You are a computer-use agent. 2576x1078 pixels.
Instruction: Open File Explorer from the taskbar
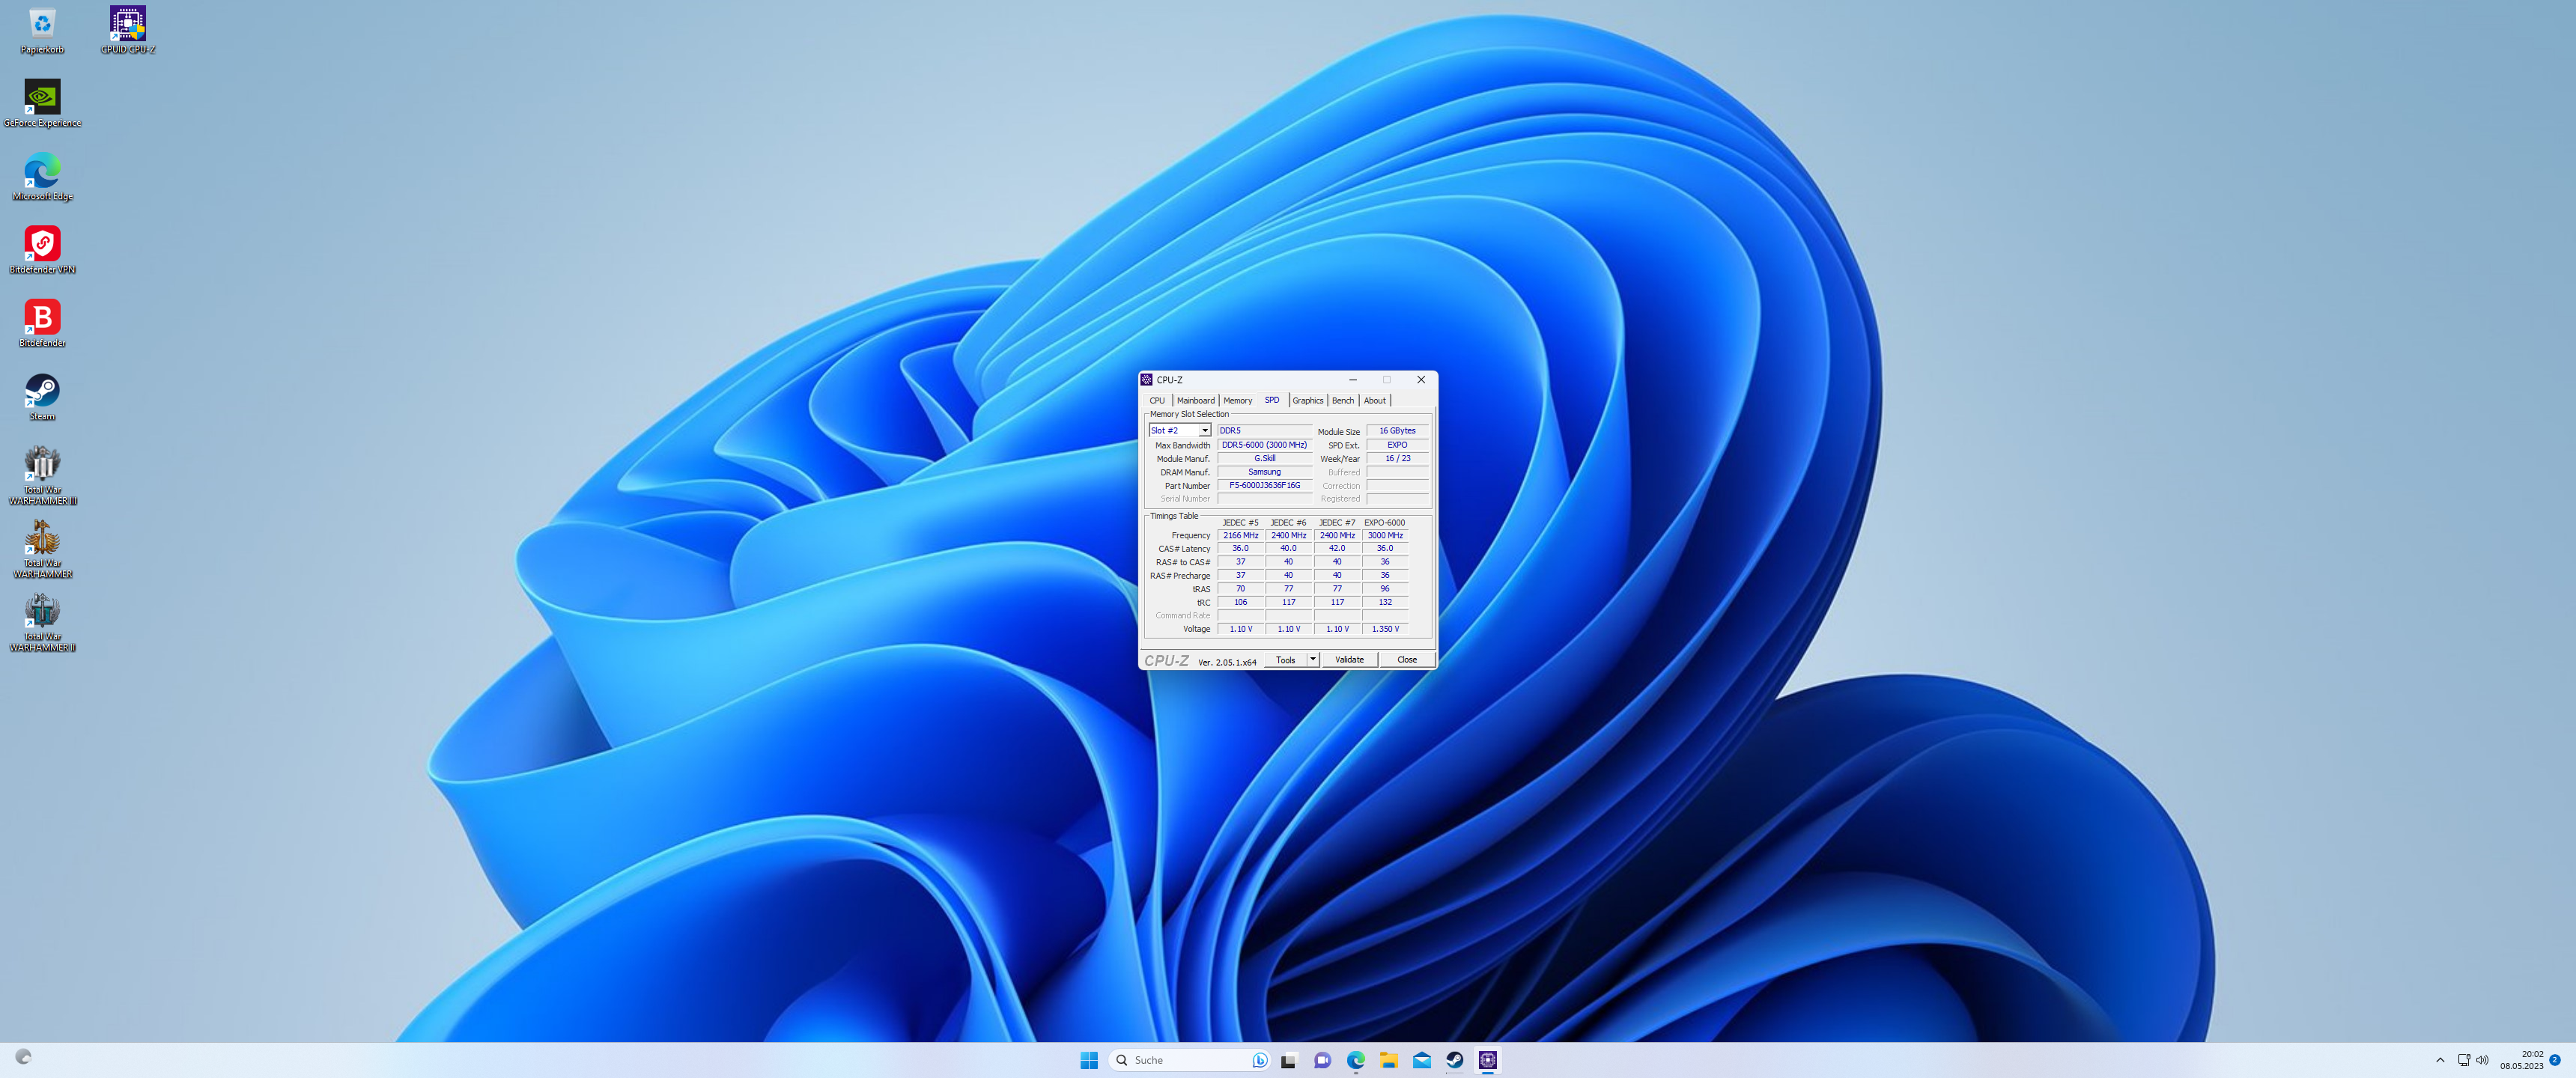[1388, 1060]
